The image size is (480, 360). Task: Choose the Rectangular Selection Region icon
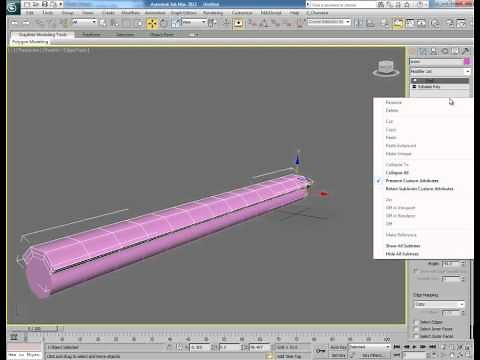tap(126, 23)
